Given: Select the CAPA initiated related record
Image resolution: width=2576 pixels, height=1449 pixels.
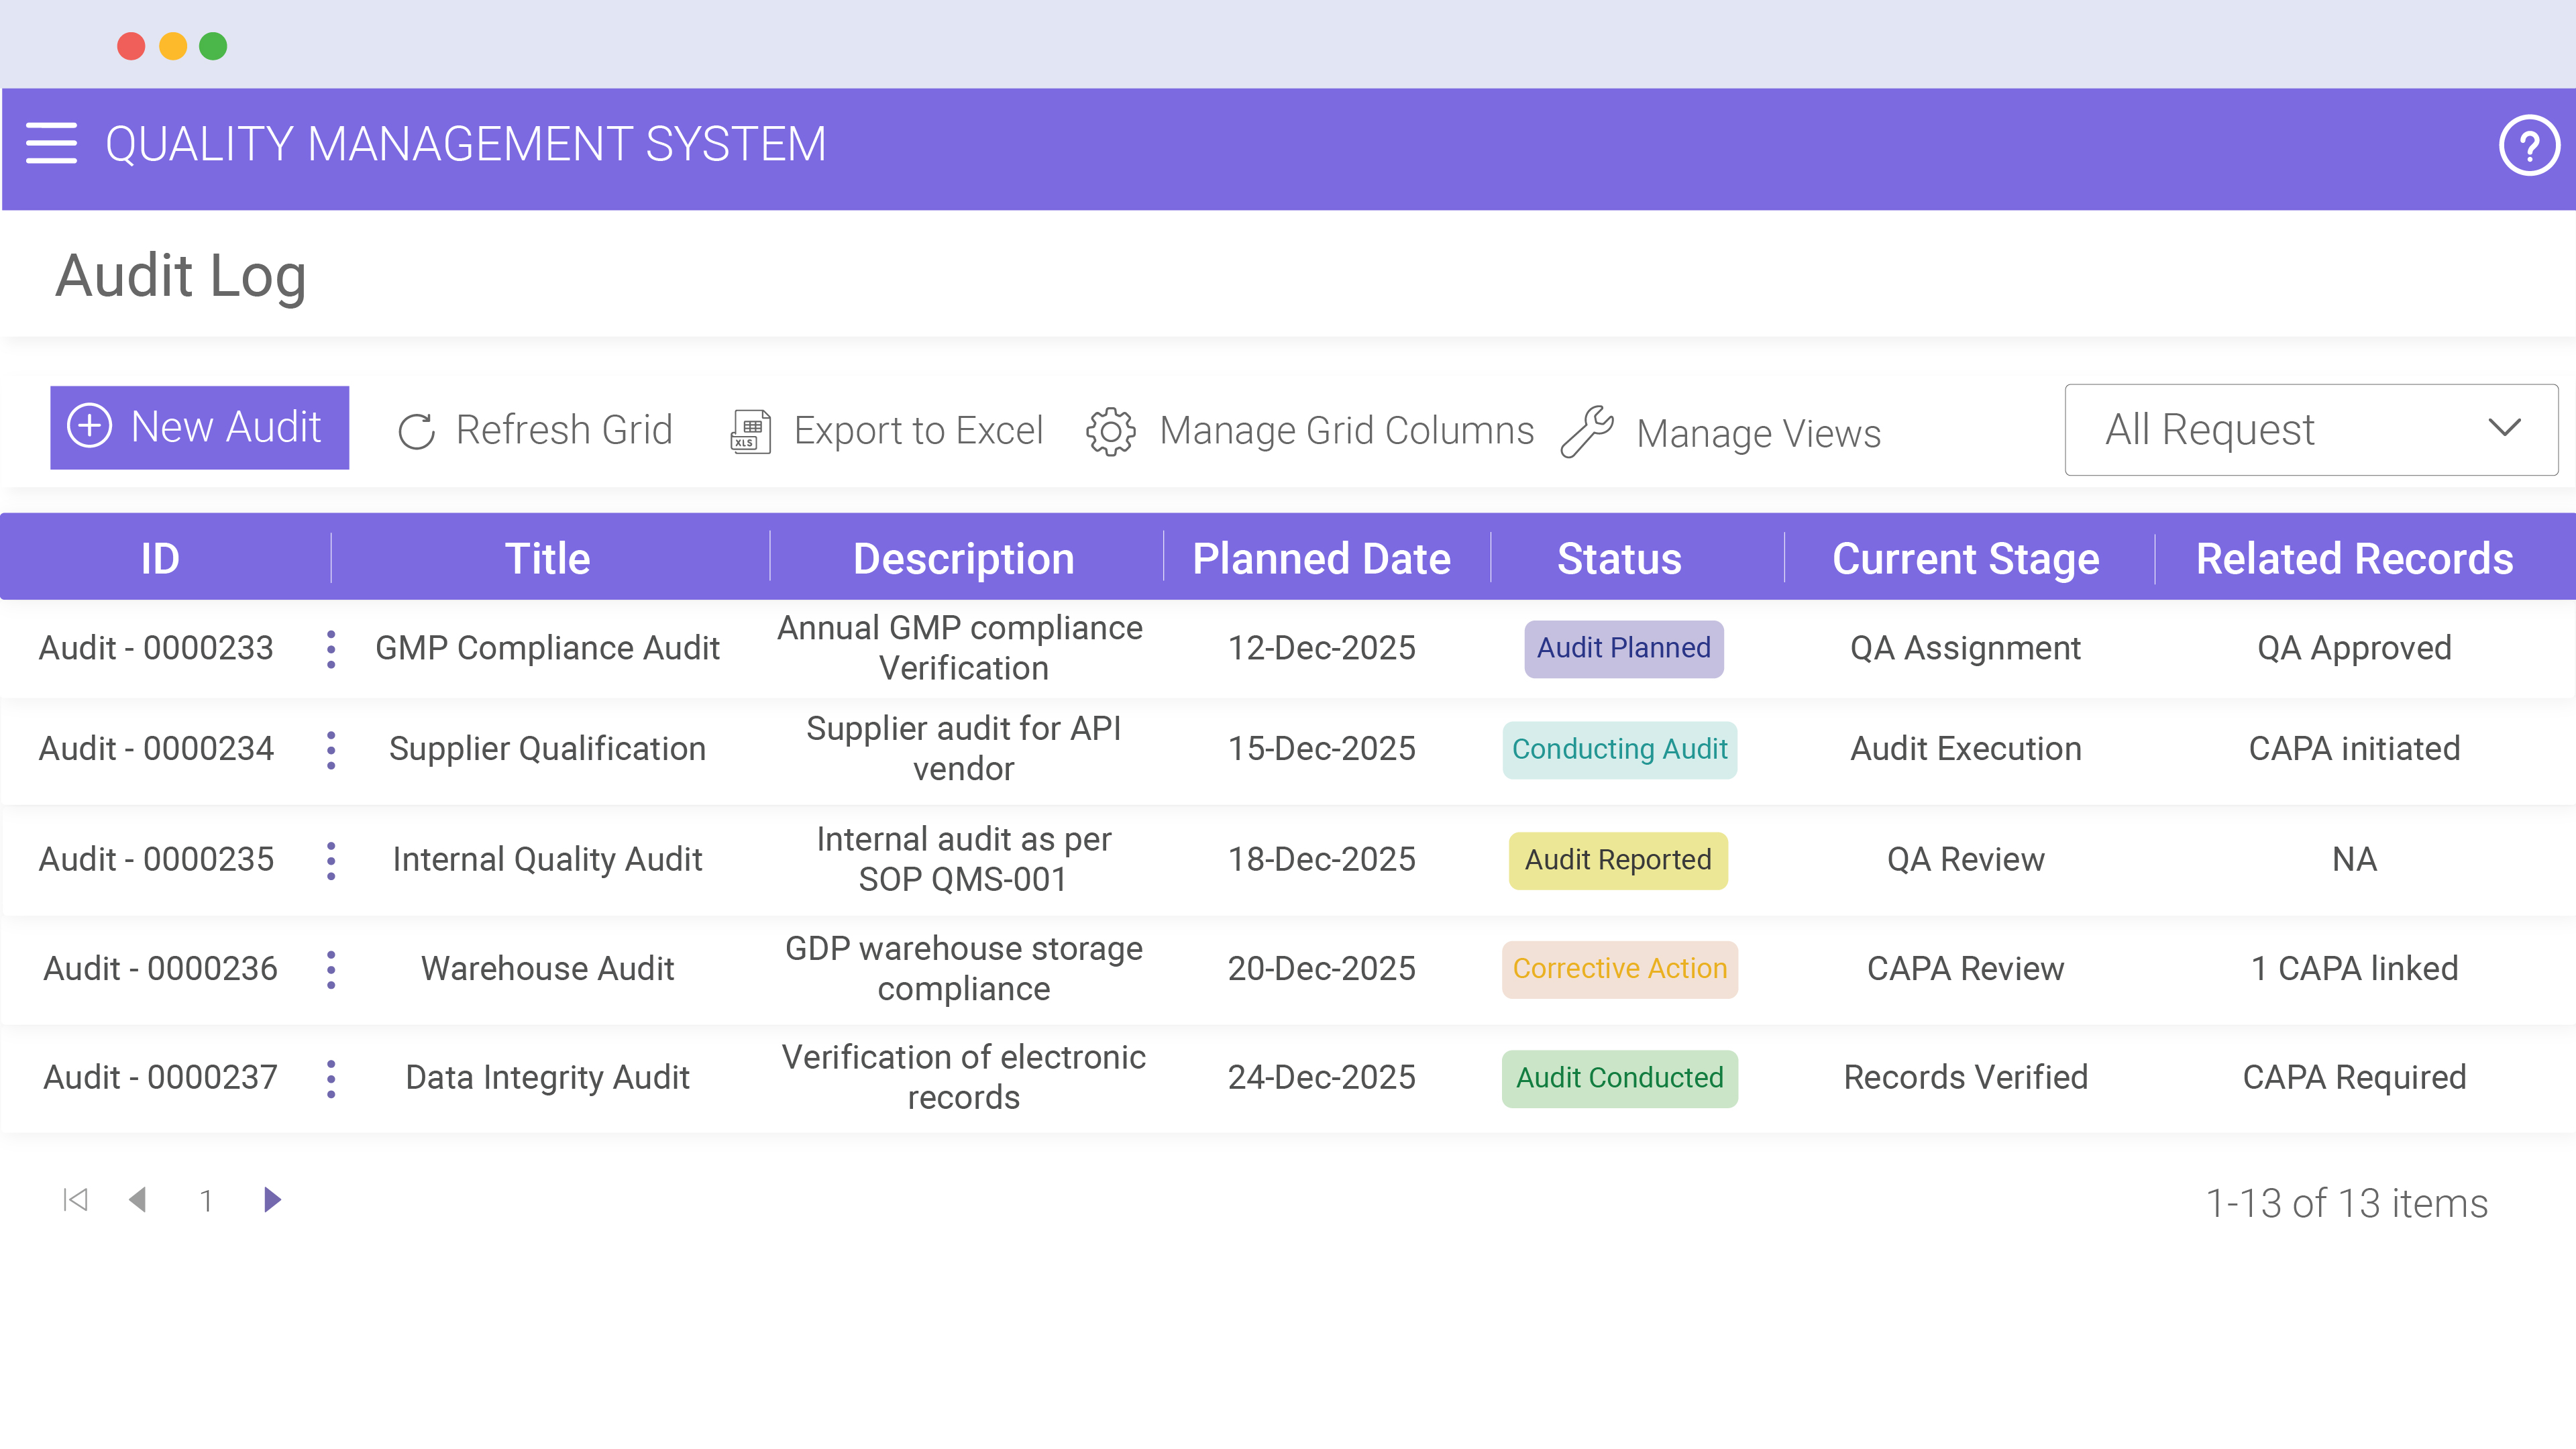Looking at the screenshot, I should point(2354,749).
